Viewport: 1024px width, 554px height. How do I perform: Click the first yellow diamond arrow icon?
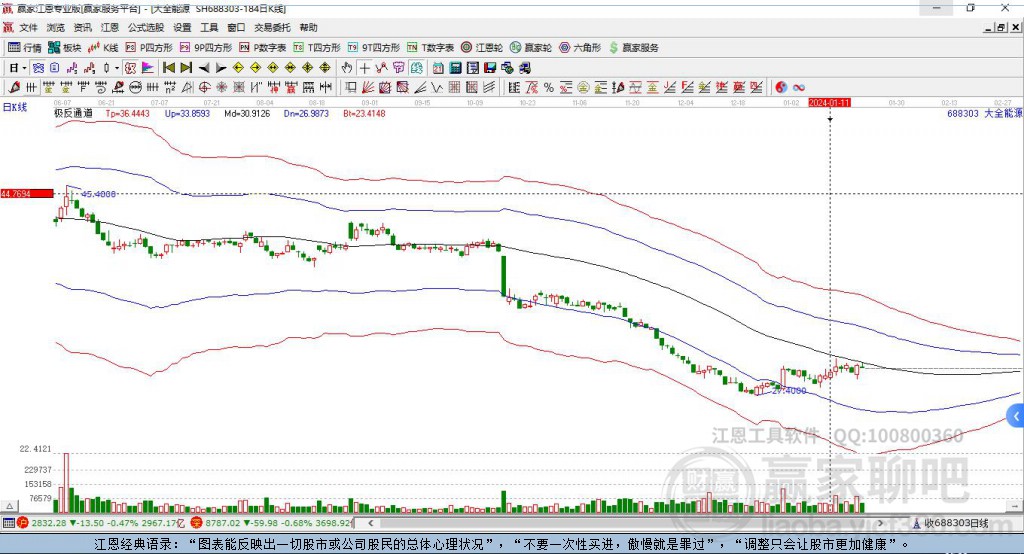point(238,68)
